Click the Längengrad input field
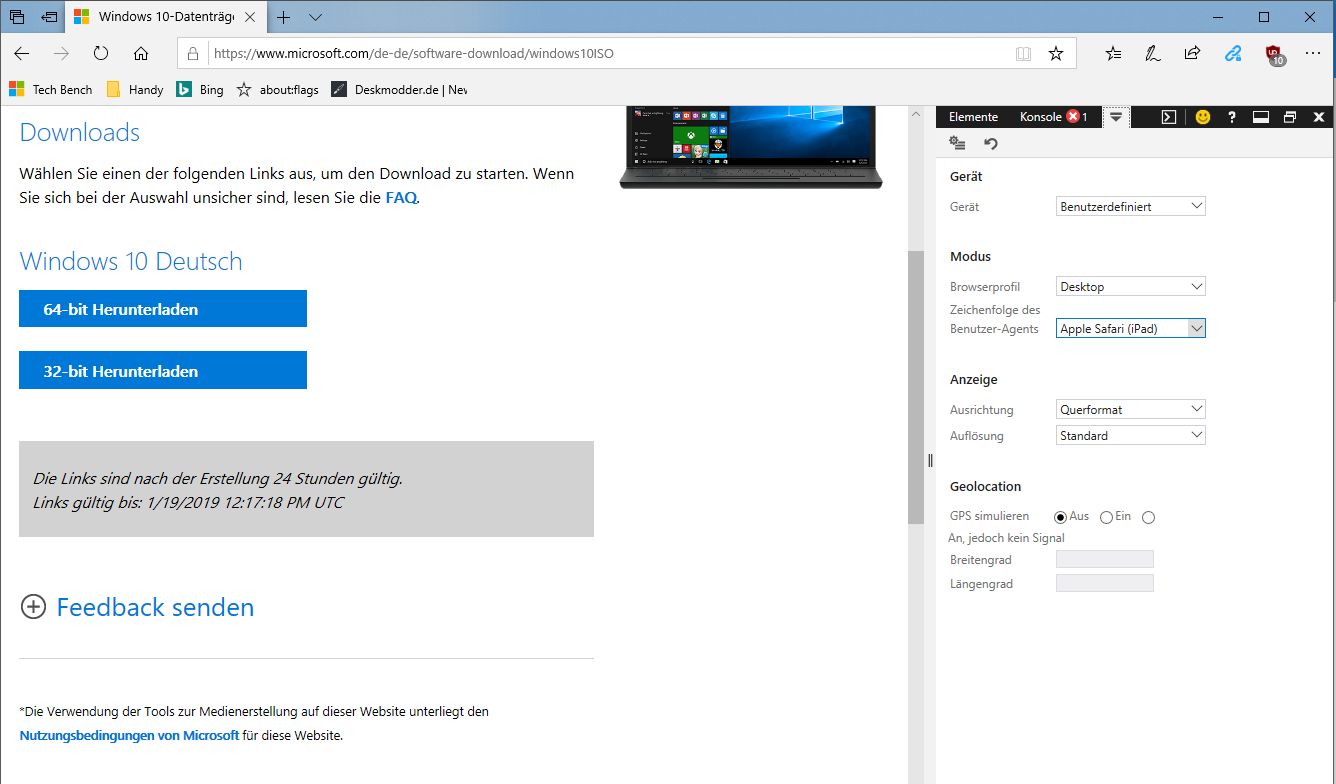 coord(1105,583)
